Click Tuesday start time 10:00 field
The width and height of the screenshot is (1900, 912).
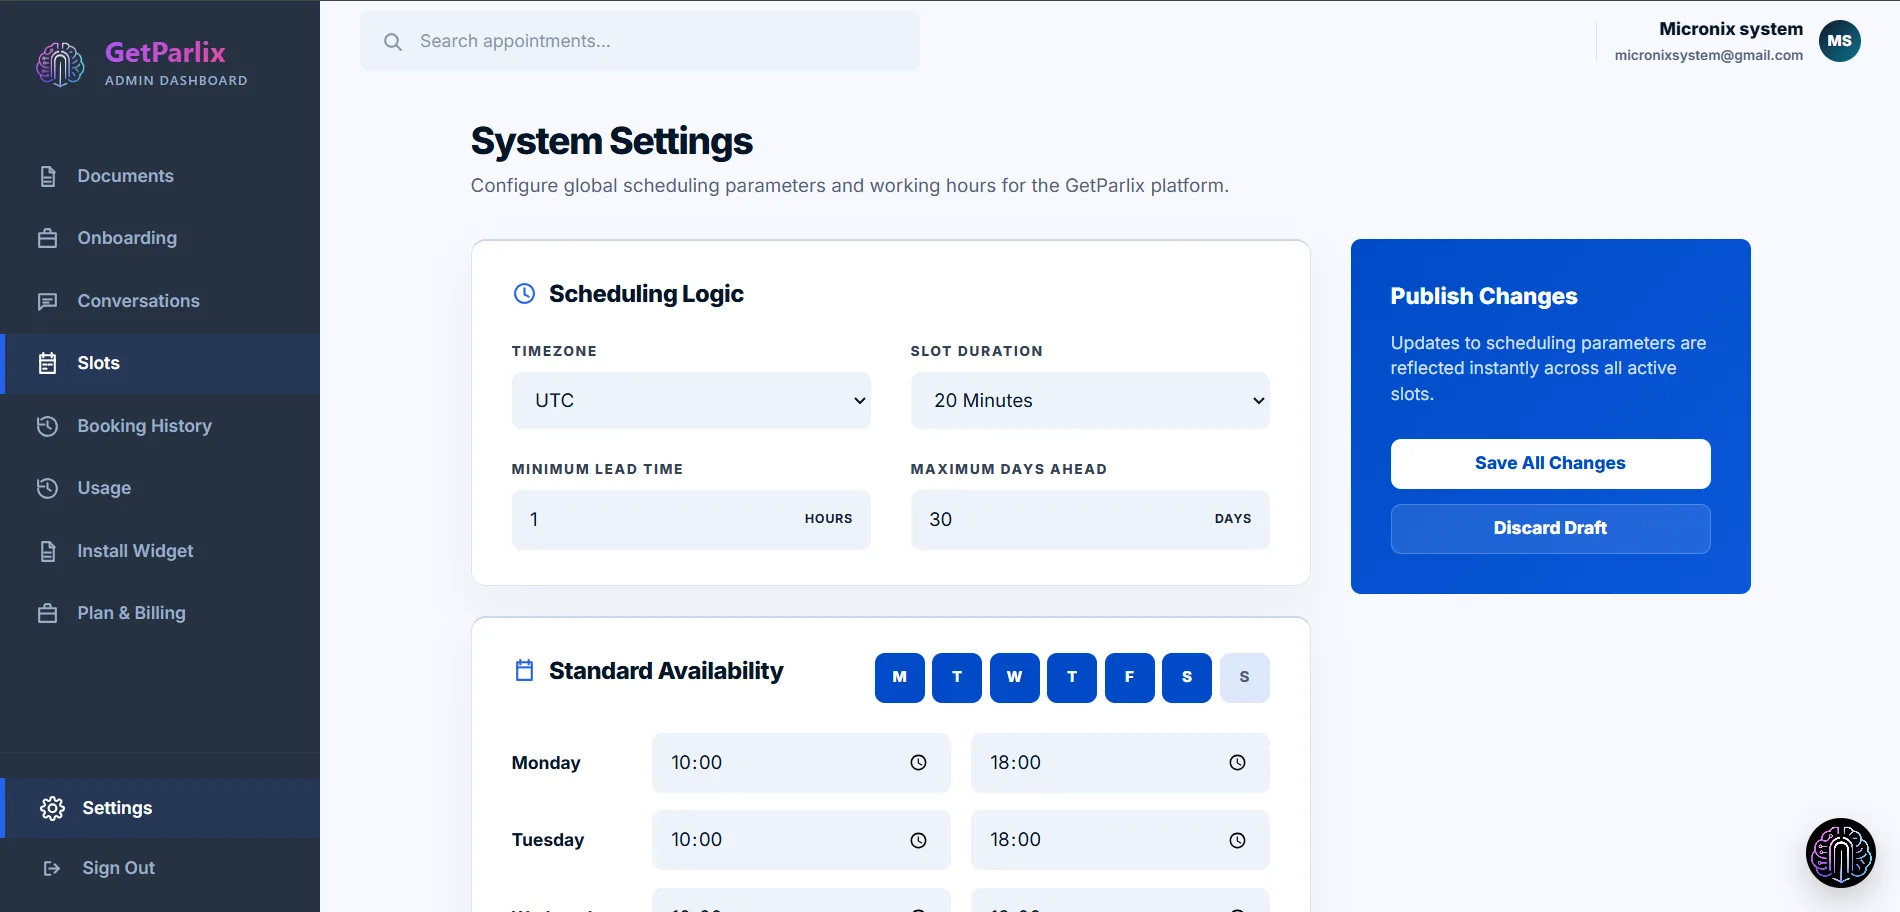801,840
